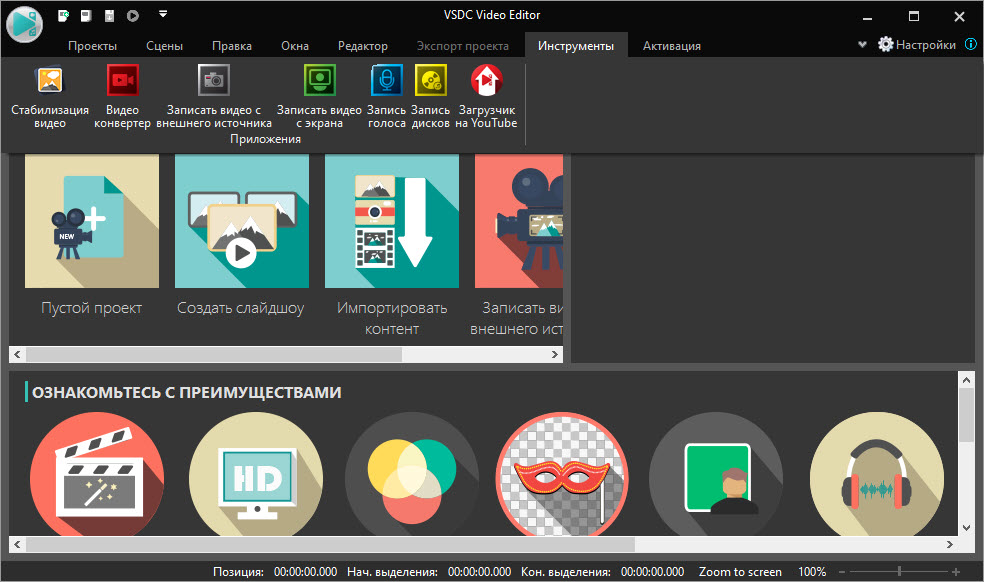Click the save project quick-access icon

point(109,15)
